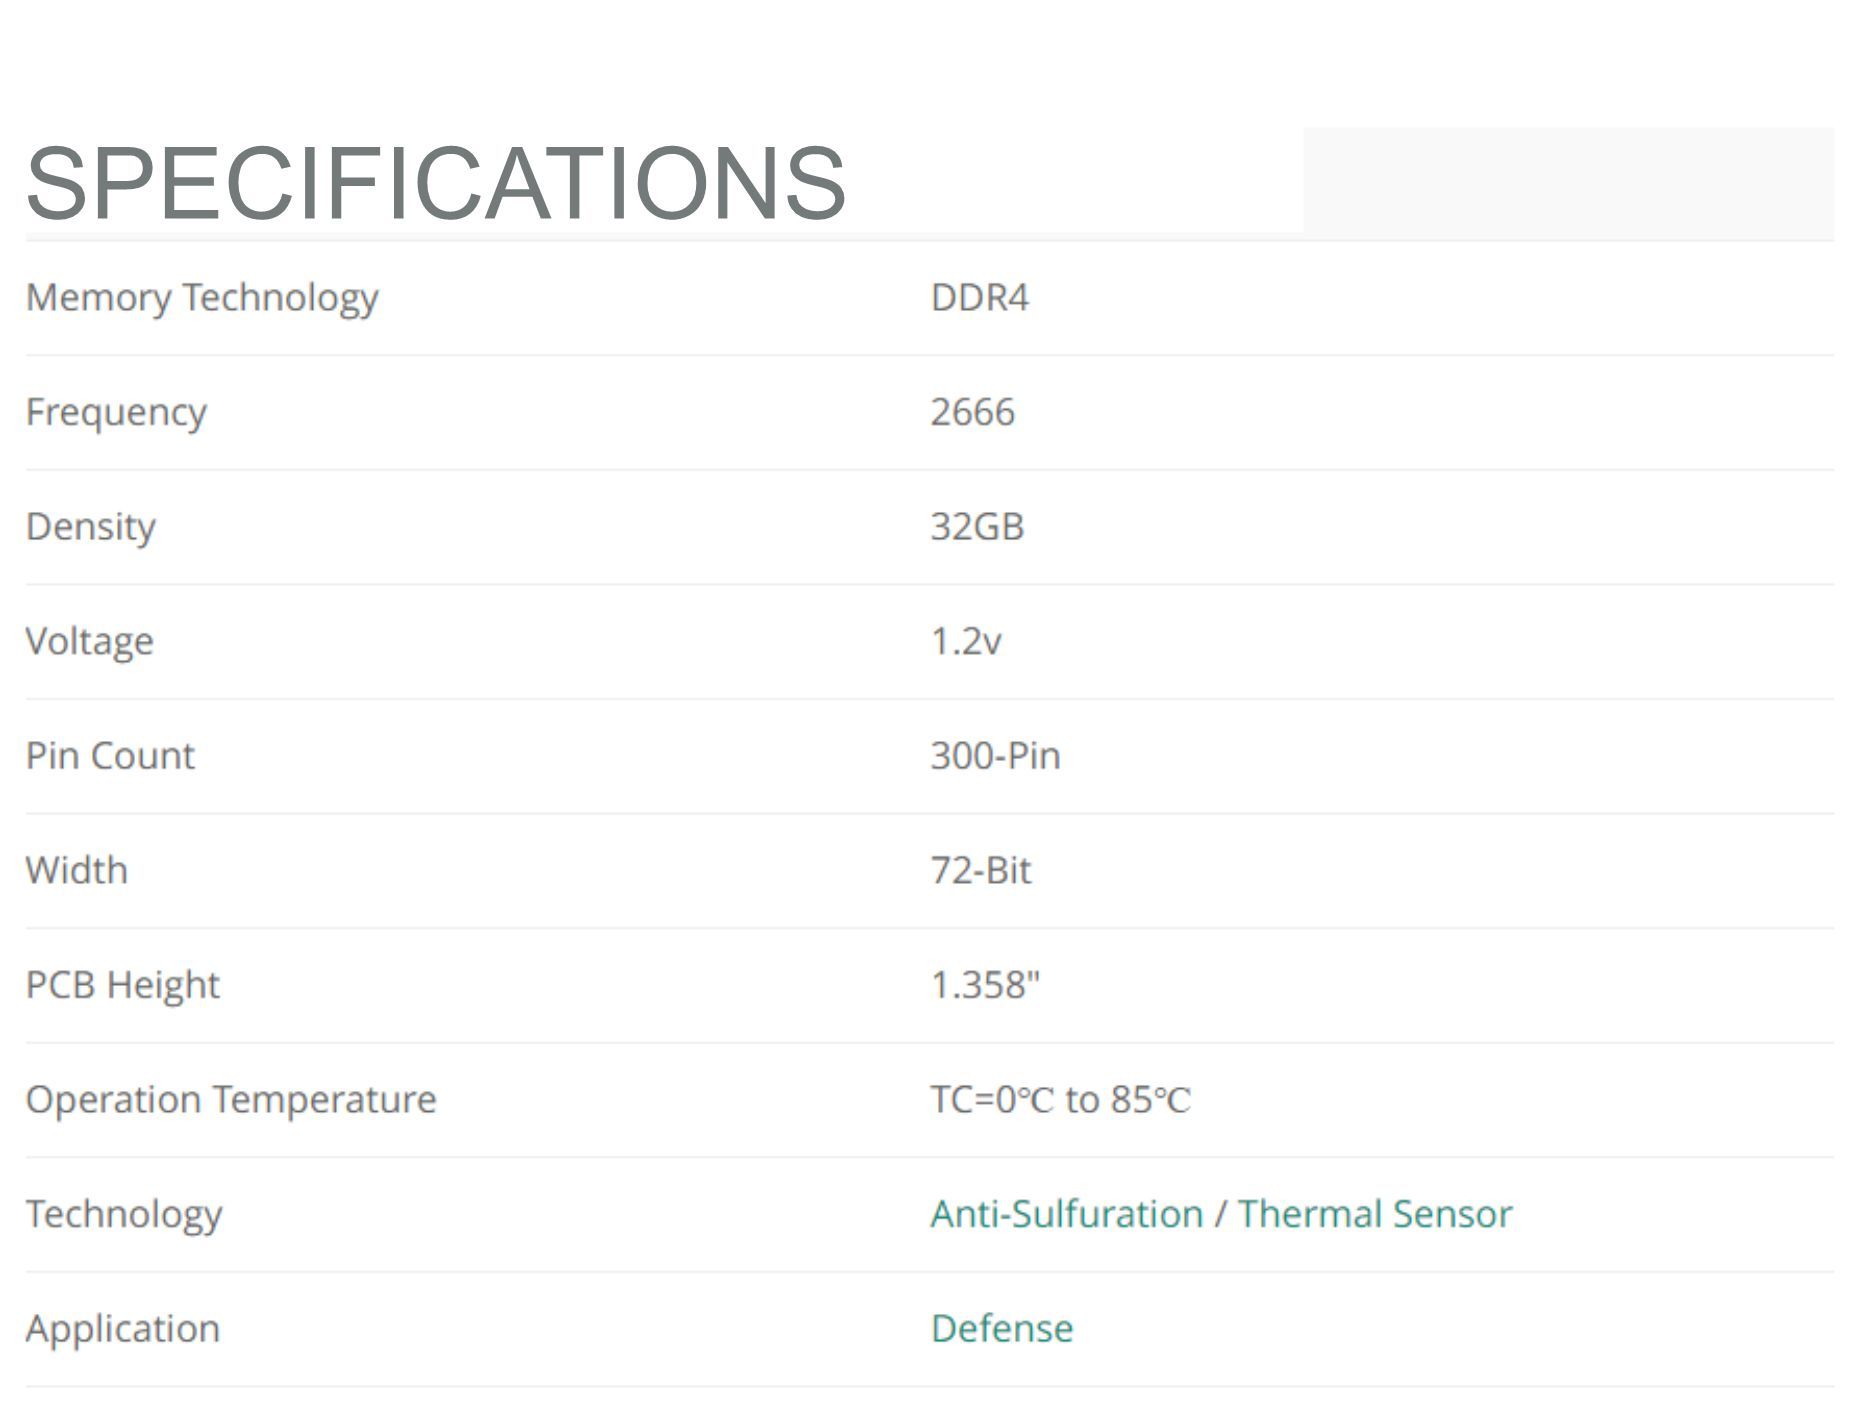
Task: Select the Operation Temperature label
Action: [231, 1100]
